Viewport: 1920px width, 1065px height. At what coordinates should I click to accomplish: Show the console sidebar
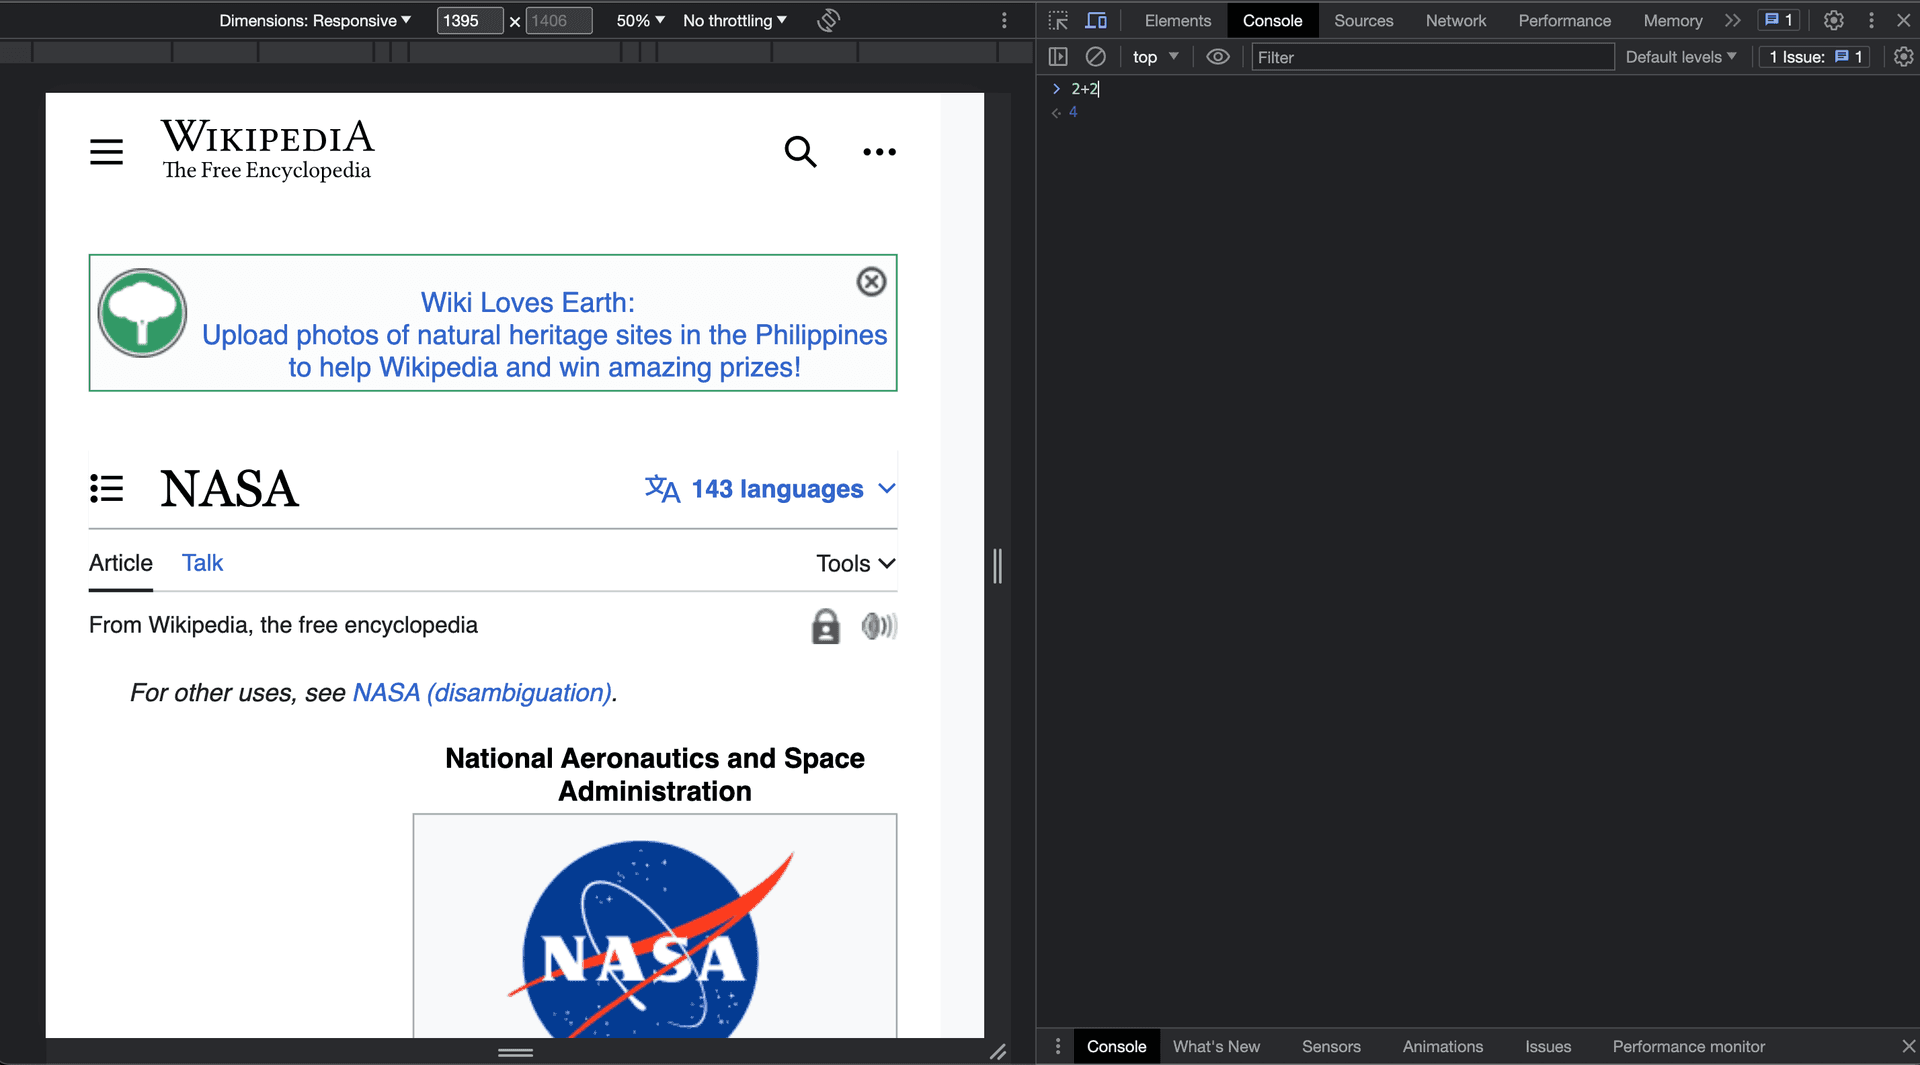pyautogui.click(x=1058, y=57)
